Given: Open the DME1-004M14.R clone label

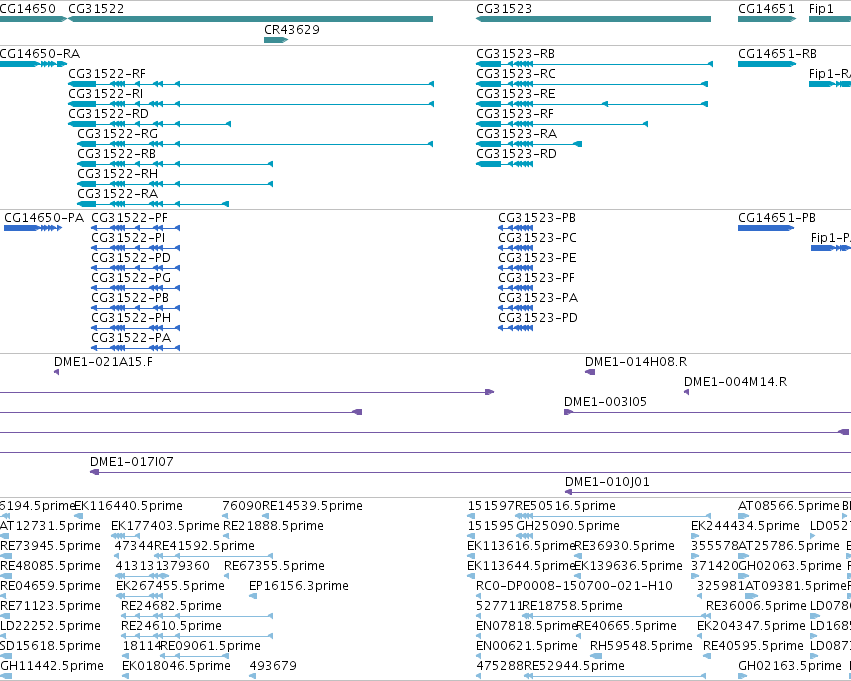Looking at the screenshot, I should (735, 382).
